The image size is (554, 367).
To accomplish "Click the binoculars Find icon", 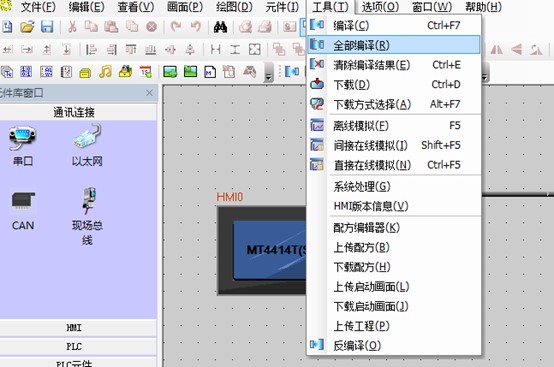I will (x=220, y=27).
